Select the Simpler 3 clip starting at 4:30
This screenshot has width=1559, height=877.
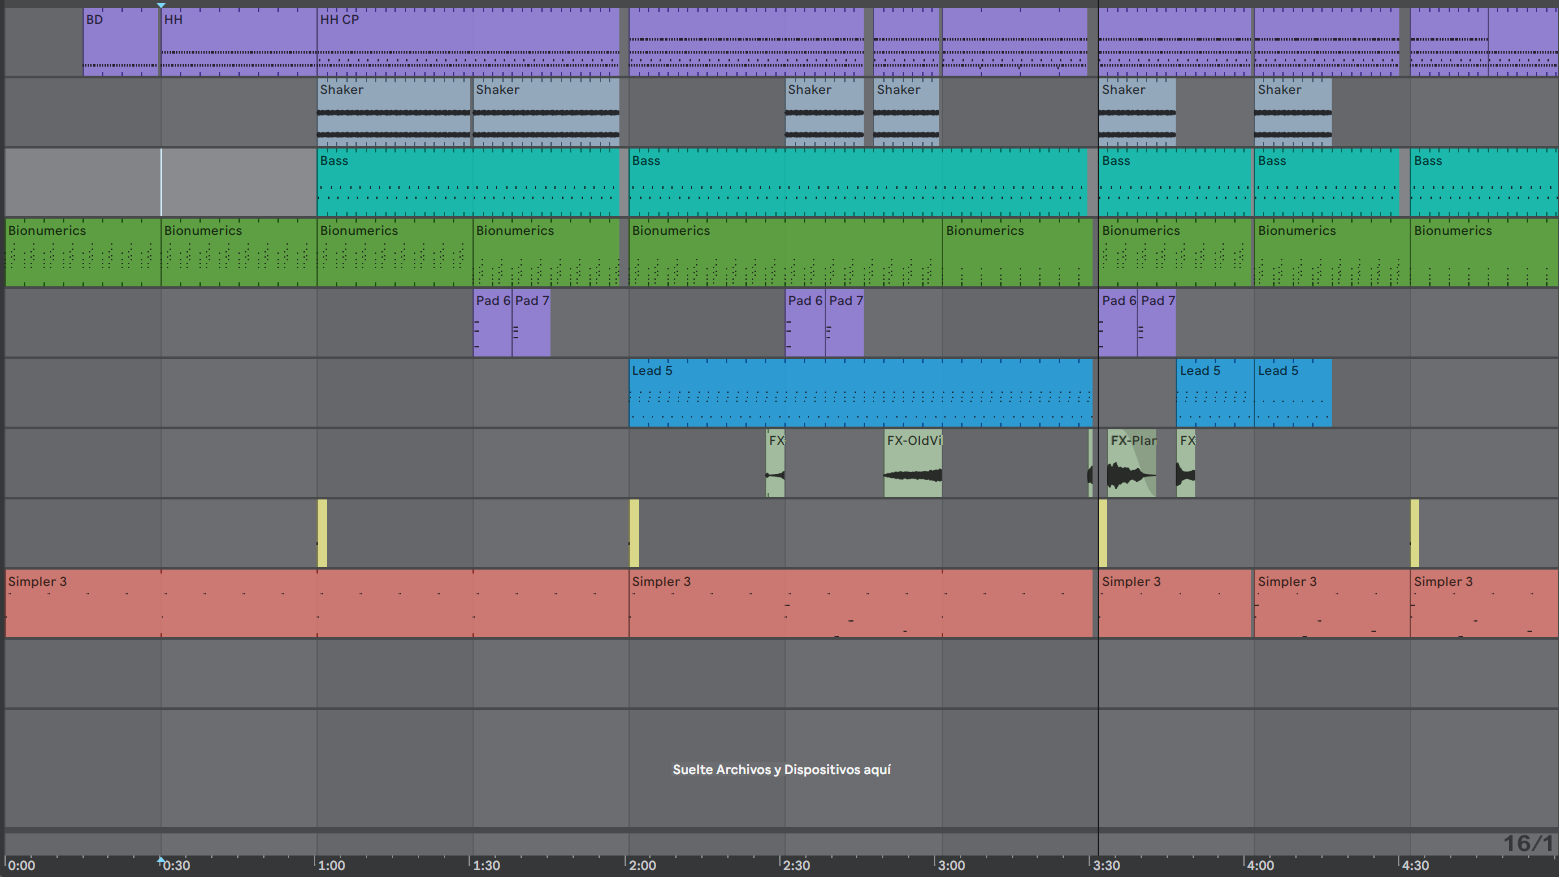click(x=1484, y=604)
